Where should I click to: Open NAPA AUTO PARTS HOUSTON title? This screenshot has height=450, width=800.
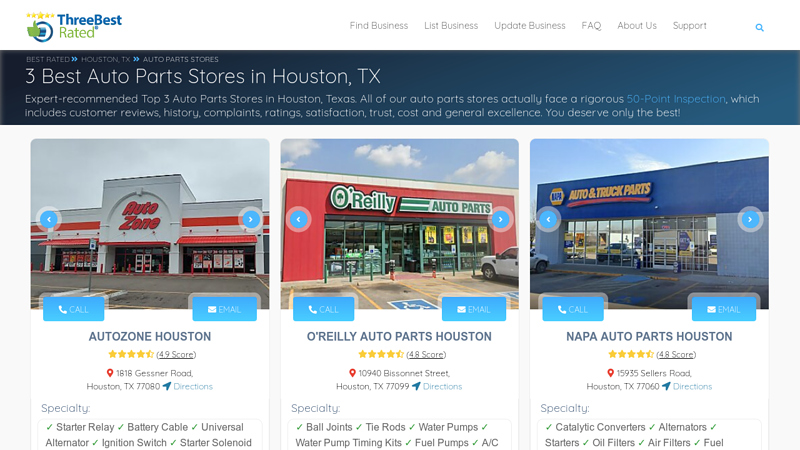pyautogui.click(x=649, y=337)
